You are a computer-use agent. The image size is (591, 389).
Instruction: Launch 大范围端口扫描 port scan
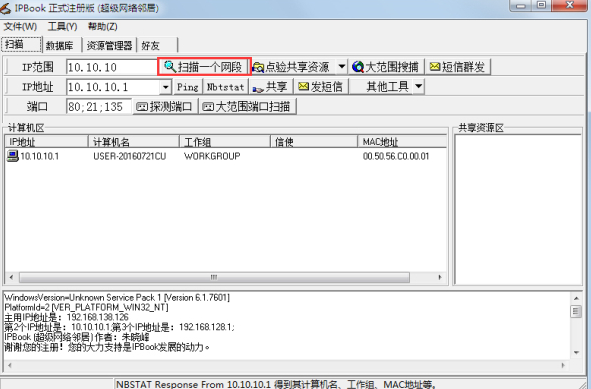[248, 107]
